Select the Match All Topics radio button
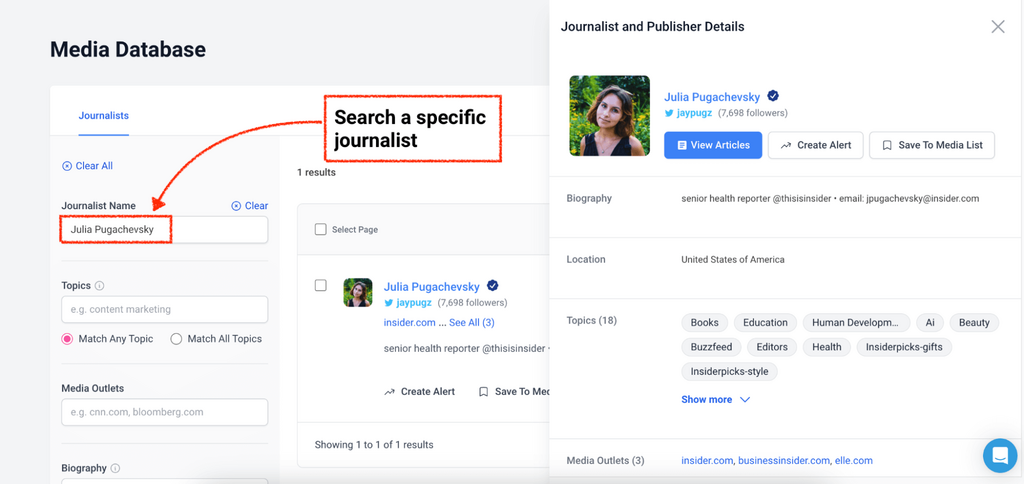The width and height of the screenshot is (1024, 484). pyautogui.click(x=176, y=339)
